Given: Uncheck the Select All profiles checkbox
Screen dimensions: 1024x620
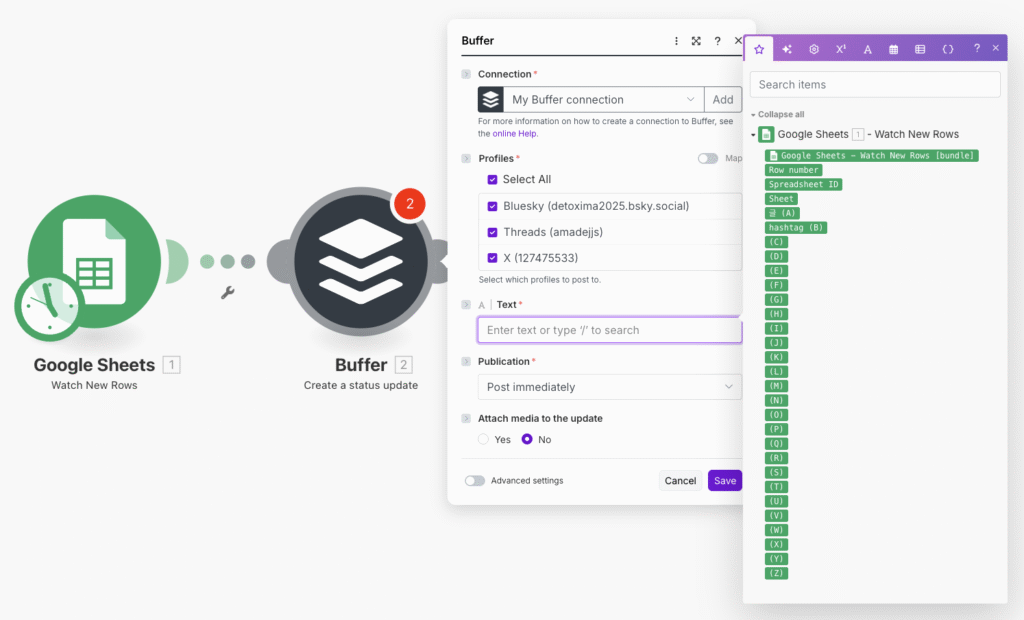Looking at the screenshot, I should click(492, 180).
